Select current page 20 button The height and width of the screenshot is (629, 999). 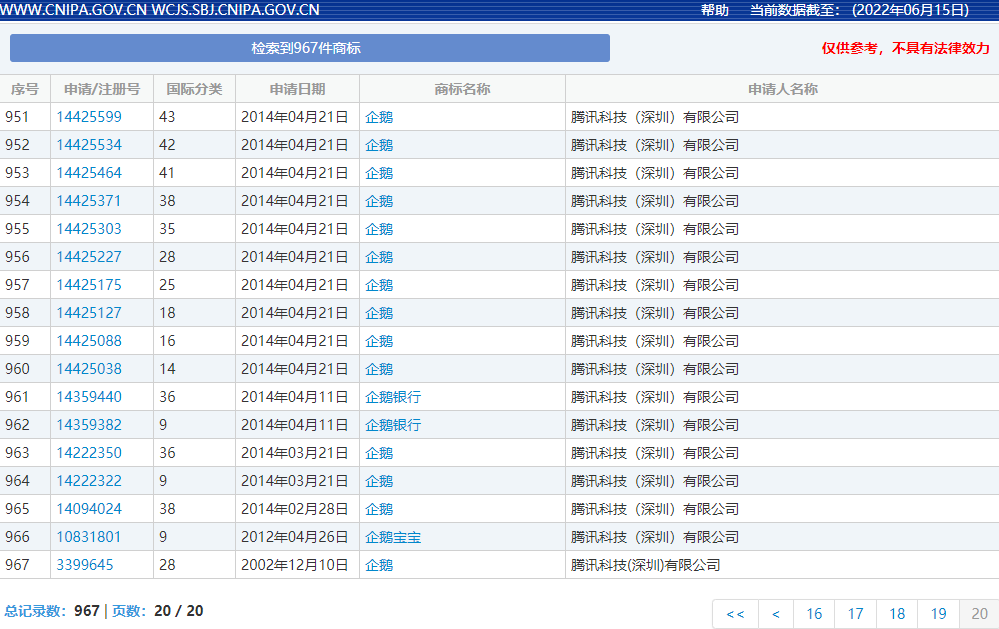coord(979,614)
